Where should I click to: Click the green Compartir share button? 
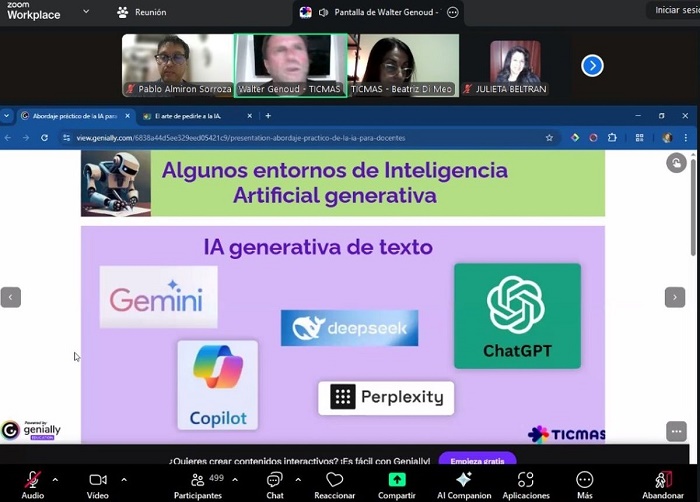click(x=397, y=481)
